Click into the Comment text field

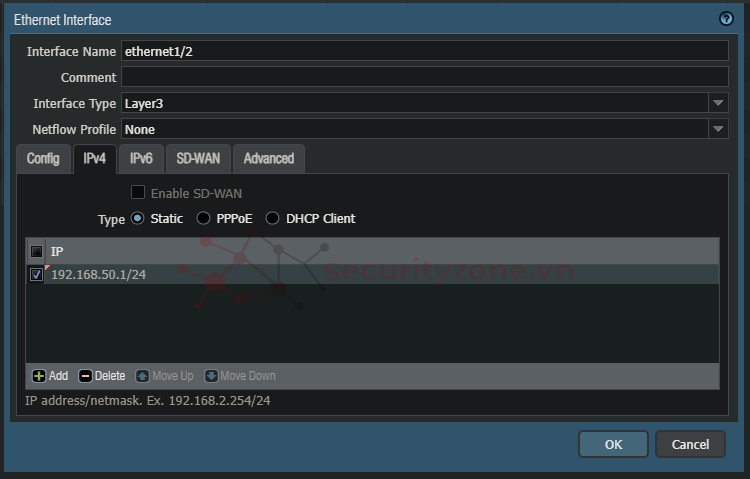point(424,77)
